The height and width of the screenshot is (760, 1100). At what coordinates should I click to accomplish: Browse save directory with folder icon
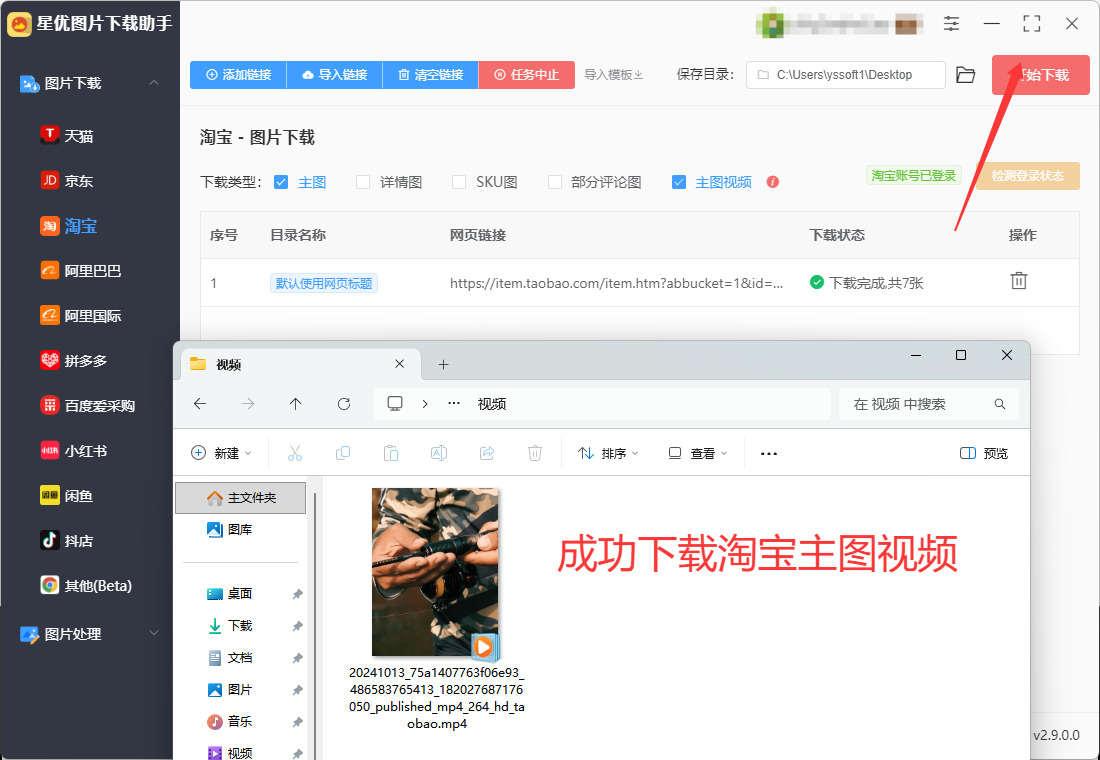click(x=966, y=74)
